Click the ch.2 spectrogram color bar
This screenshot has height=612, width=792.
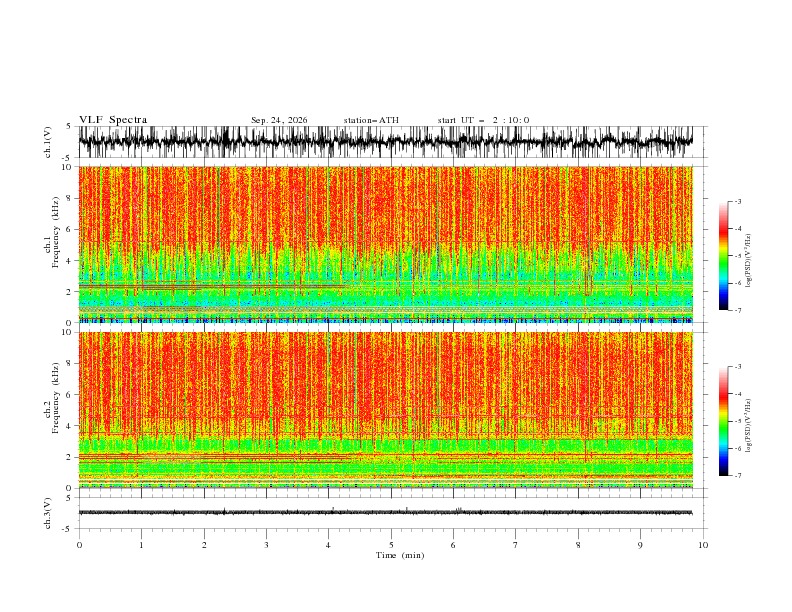tap(723, 421)
